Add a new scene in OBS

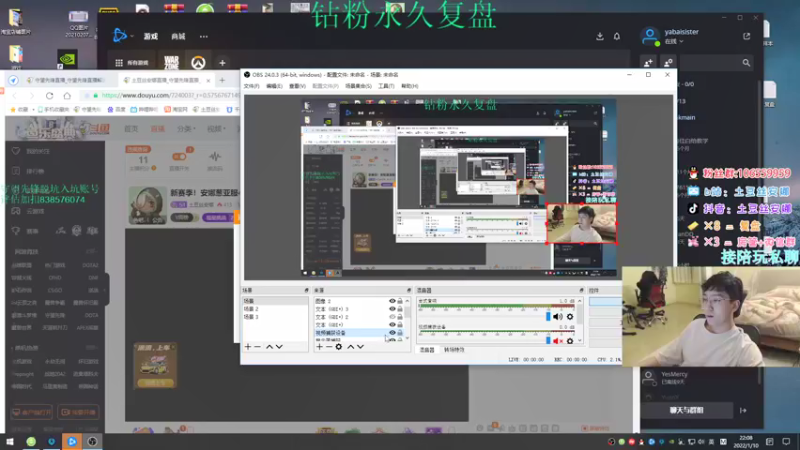248,347
